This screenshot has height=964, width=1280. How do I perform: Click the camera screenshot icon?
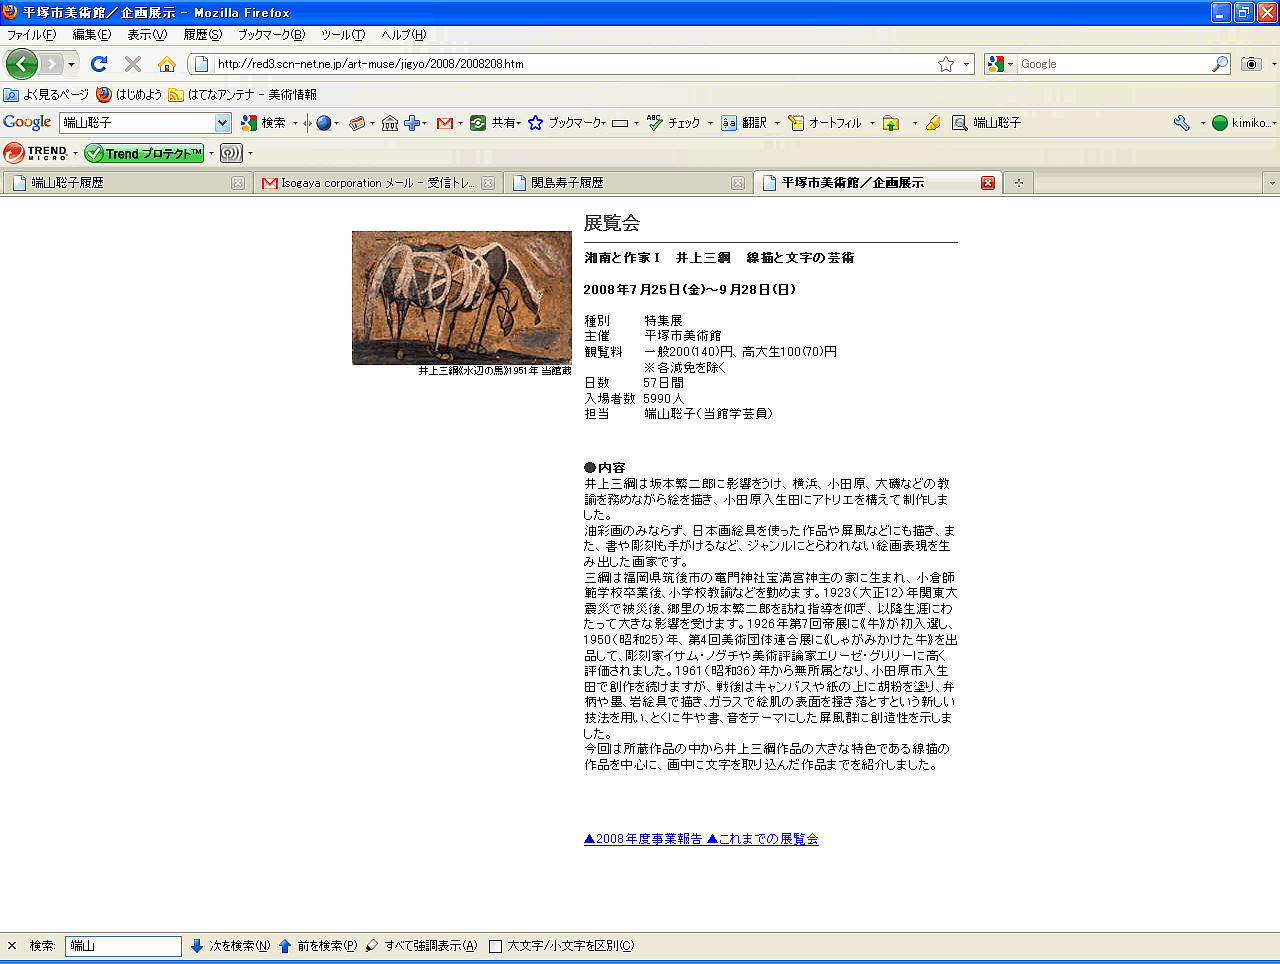click(1251, 64)
